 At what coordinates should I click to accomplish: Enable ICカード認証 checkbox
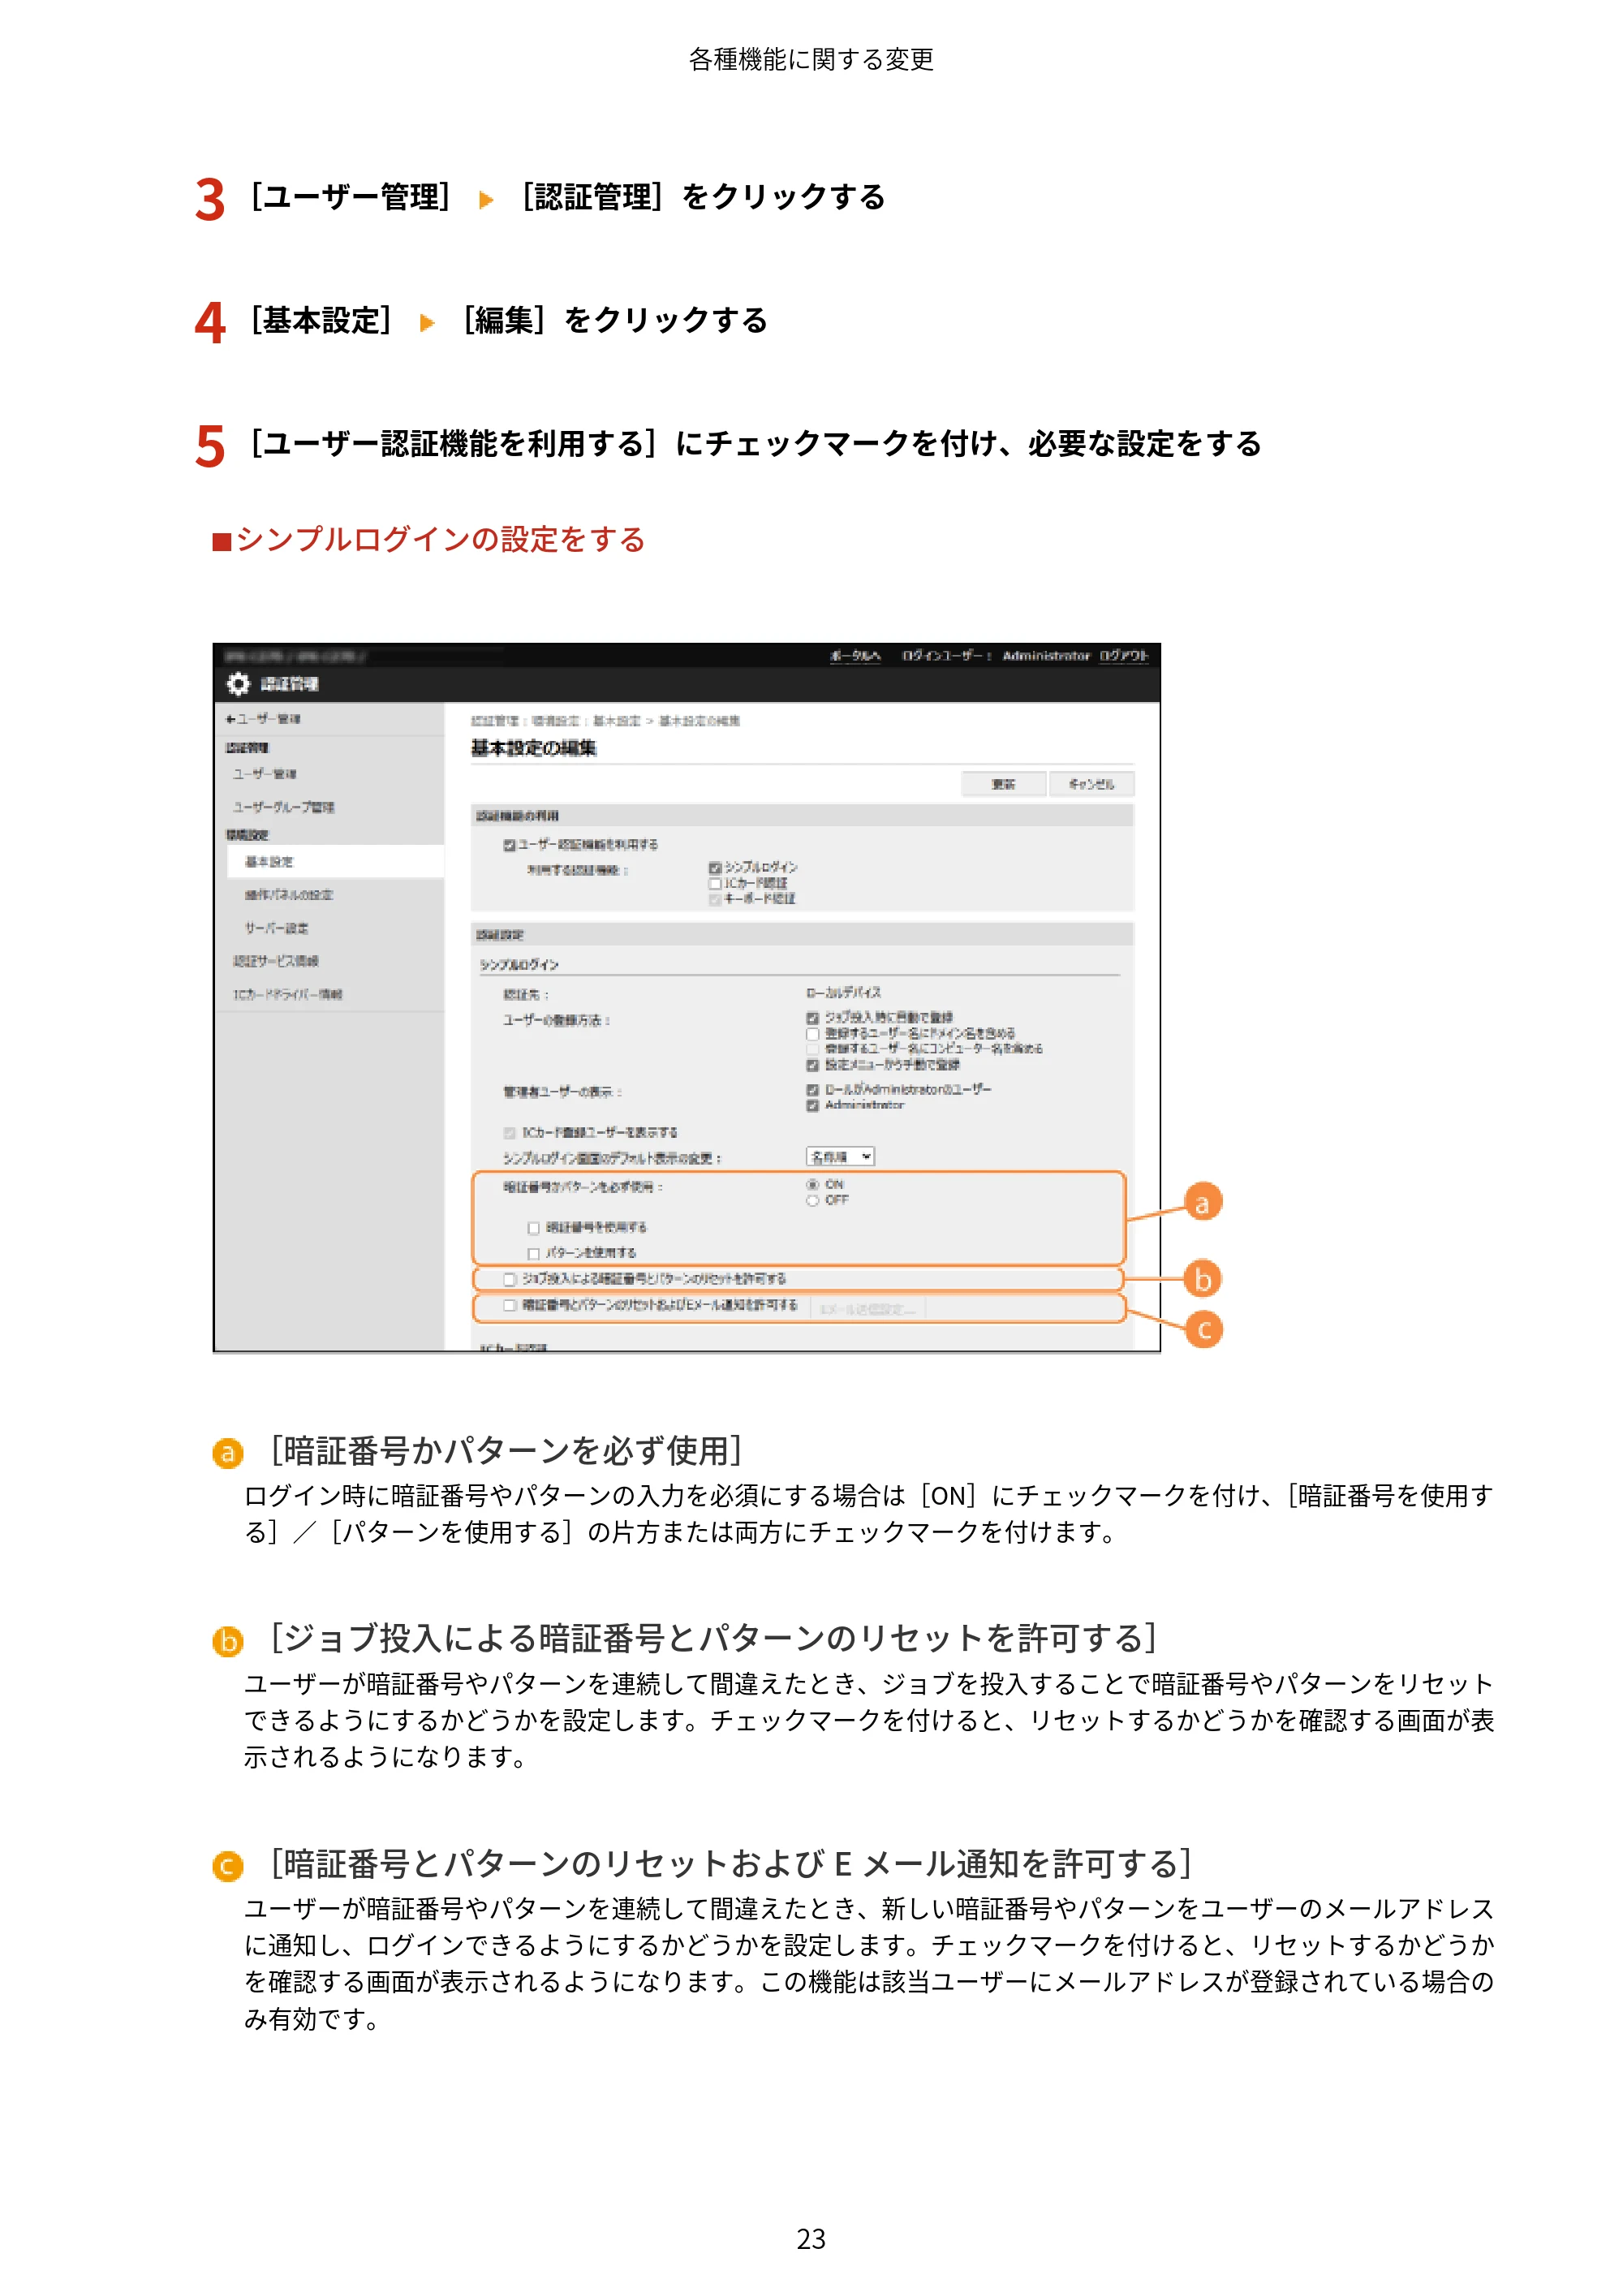point(715,884)
